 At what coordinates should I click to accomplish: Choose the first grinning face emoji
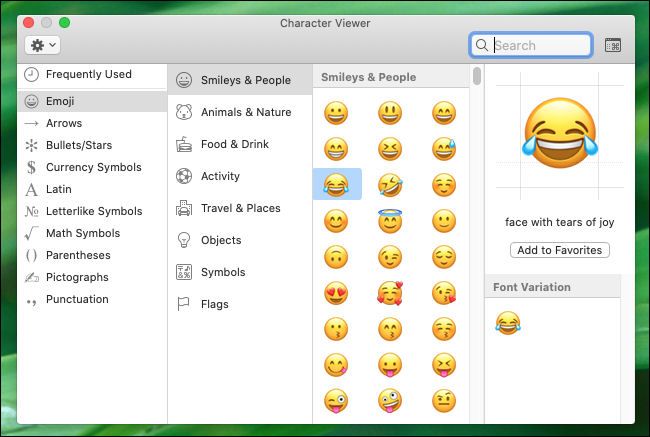[336, 113]
